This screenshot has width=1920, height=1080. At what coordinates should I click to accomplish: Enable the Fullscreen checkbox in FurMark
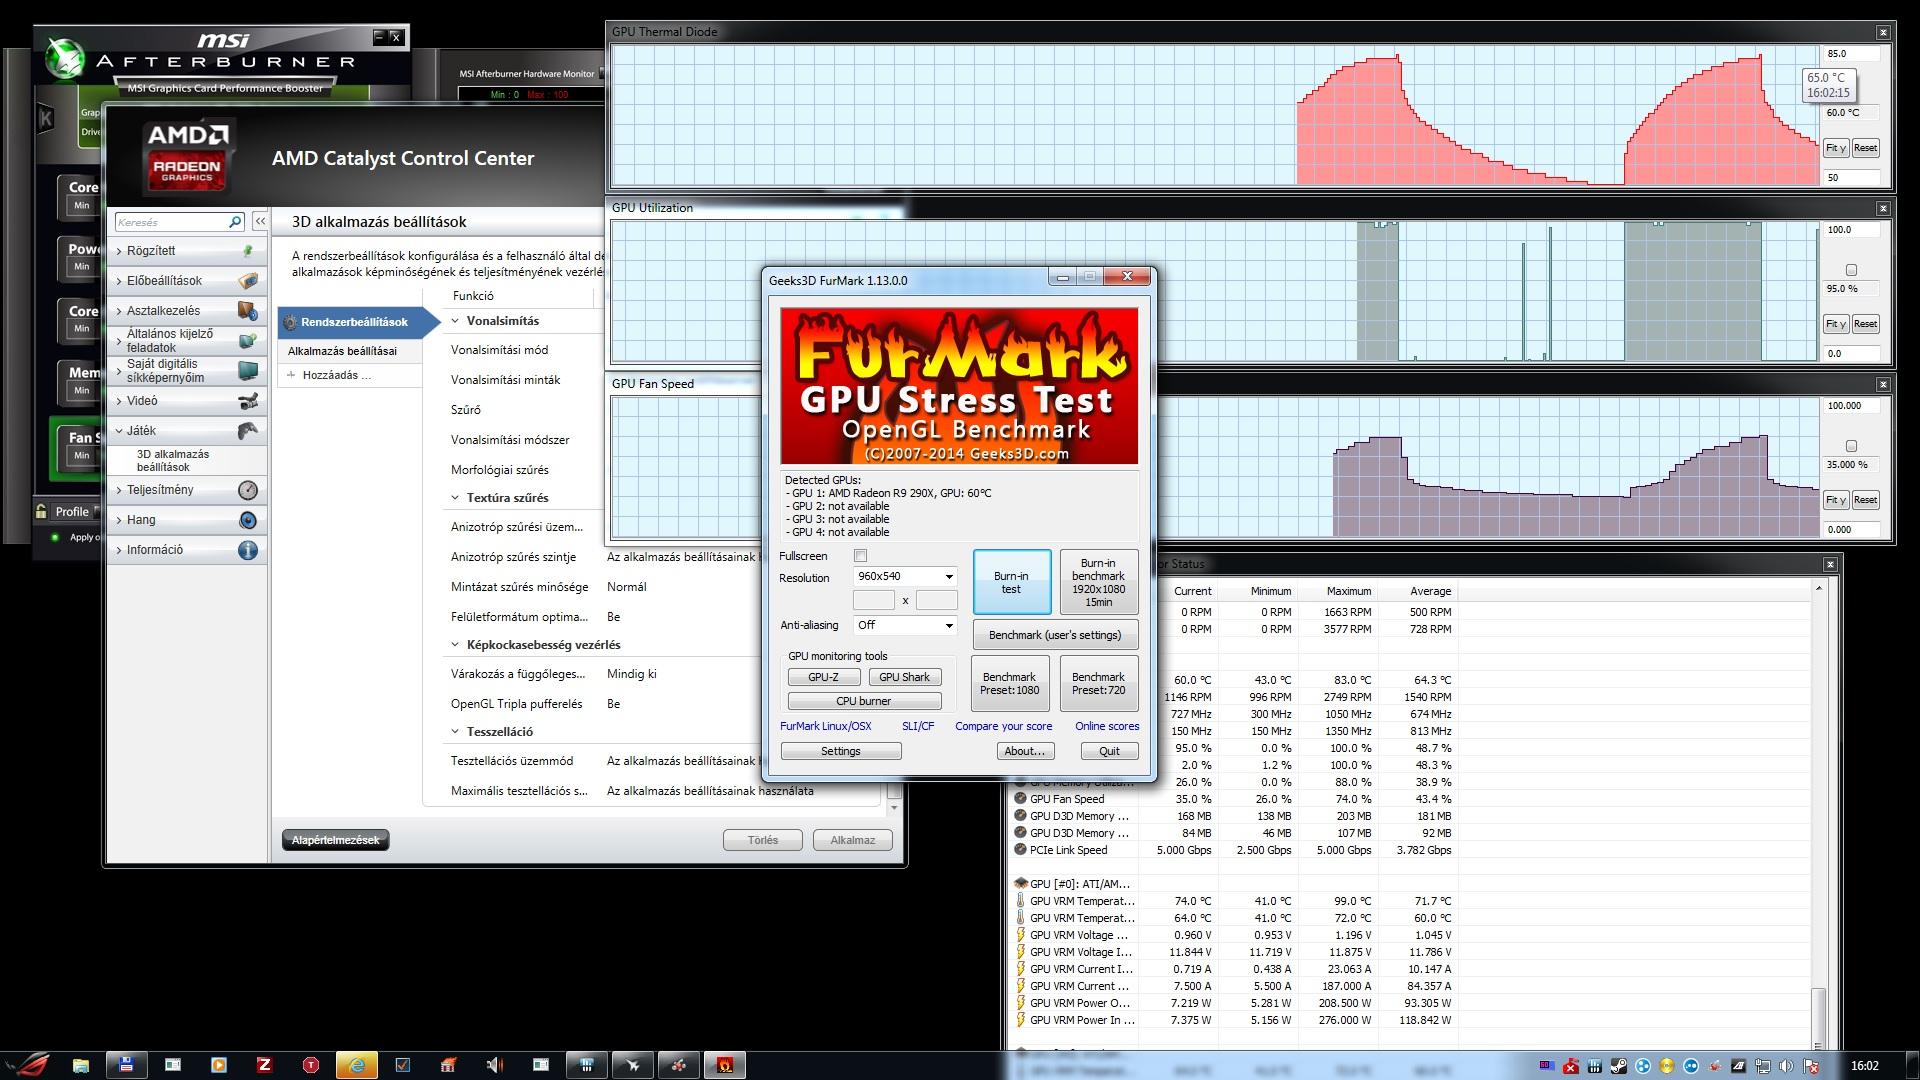[860, 556]
